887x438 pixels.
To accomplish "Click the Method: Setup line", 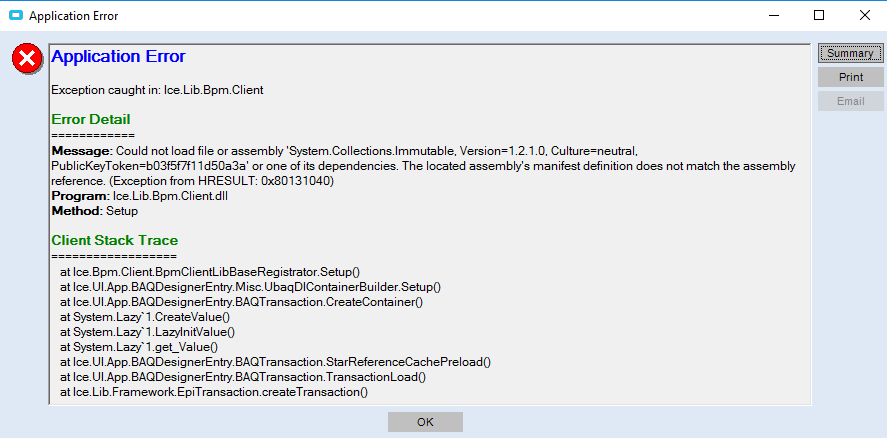I will click(95, 211).
